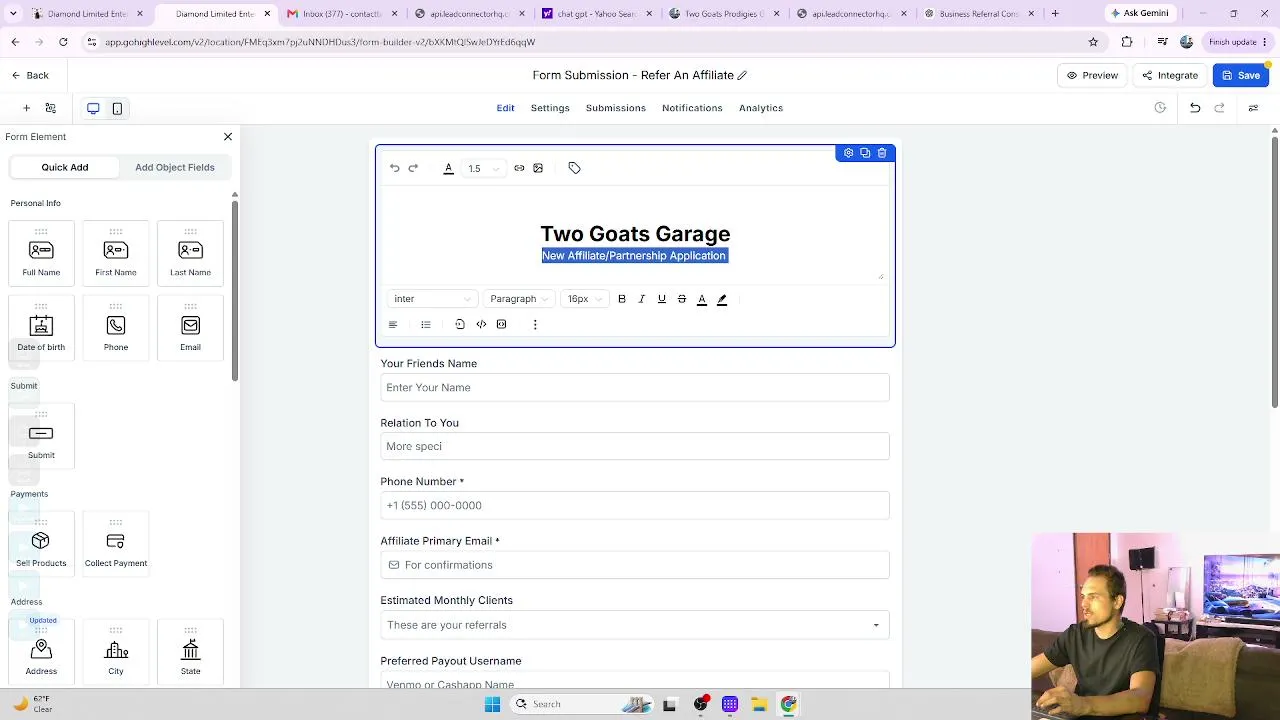
Task: Add the Last Name field element
Action: 190,254
